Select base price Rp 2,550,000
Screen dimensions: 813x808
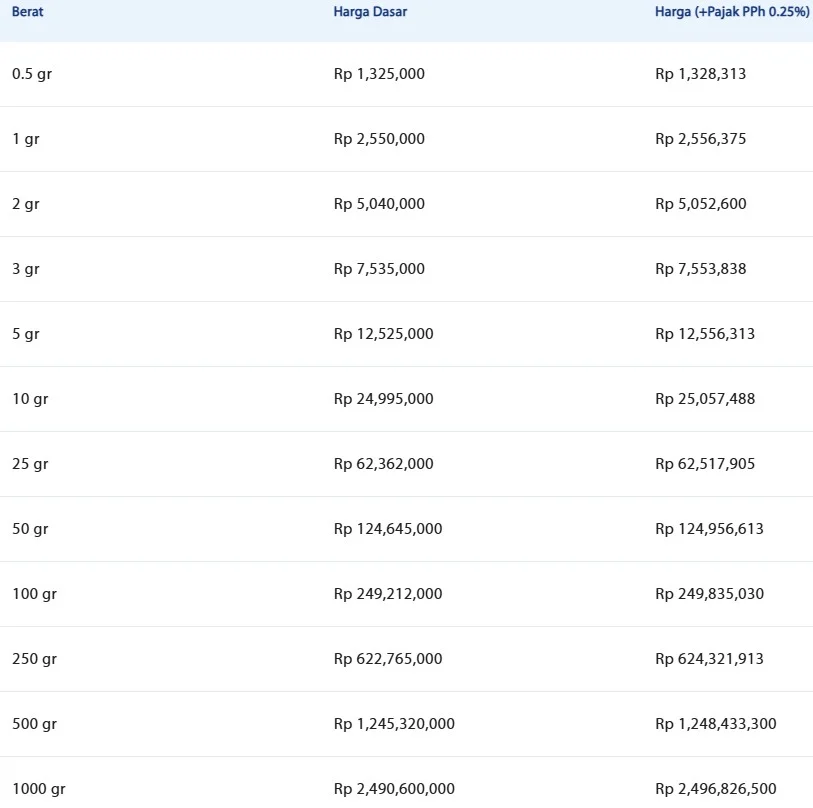tap(379, 139)
